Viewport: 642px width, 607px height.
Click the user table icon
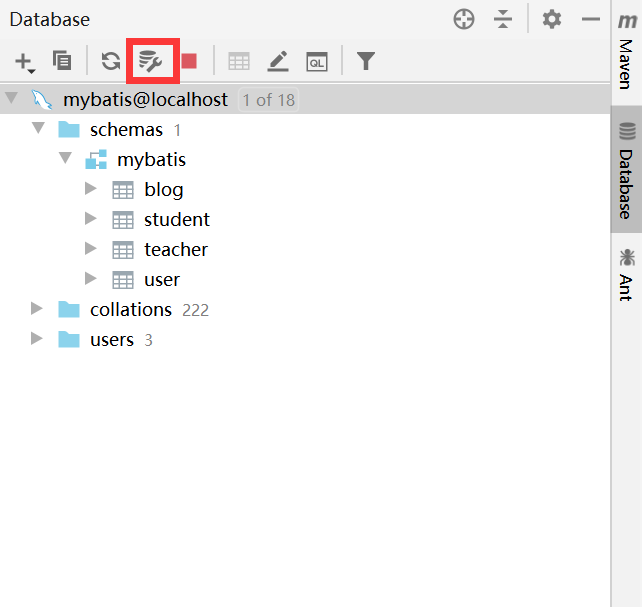pos(123,280)
